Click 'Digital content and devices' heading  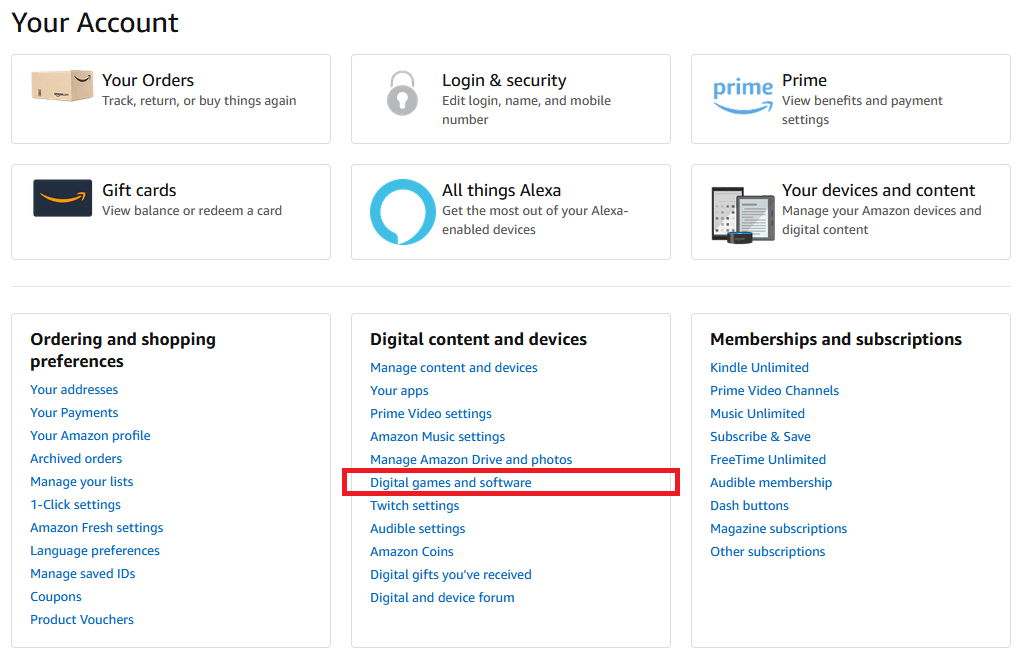(x=478, y=340)
